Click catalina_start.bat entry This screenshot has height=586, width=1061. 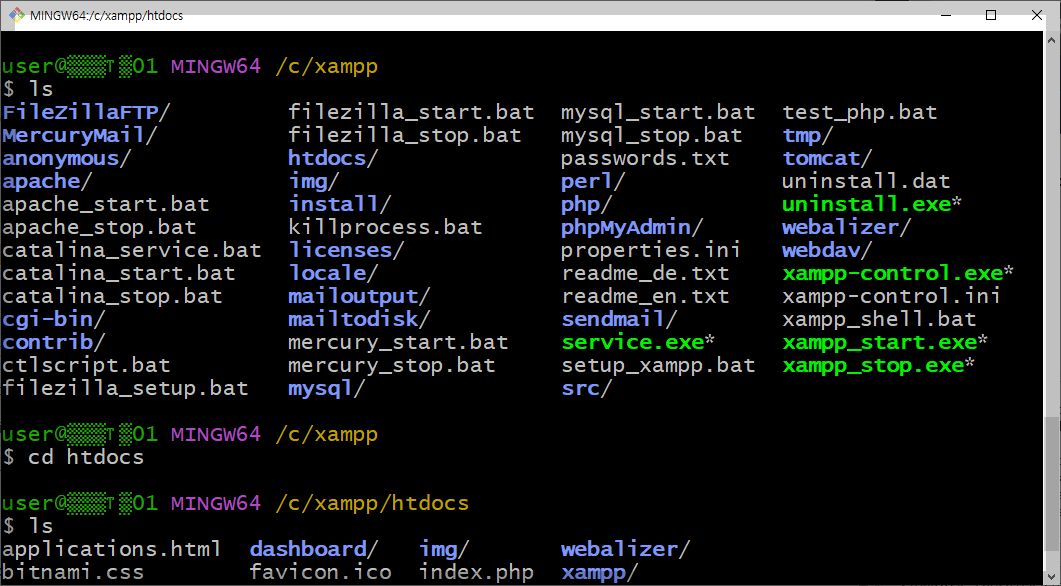pos(118,273)
